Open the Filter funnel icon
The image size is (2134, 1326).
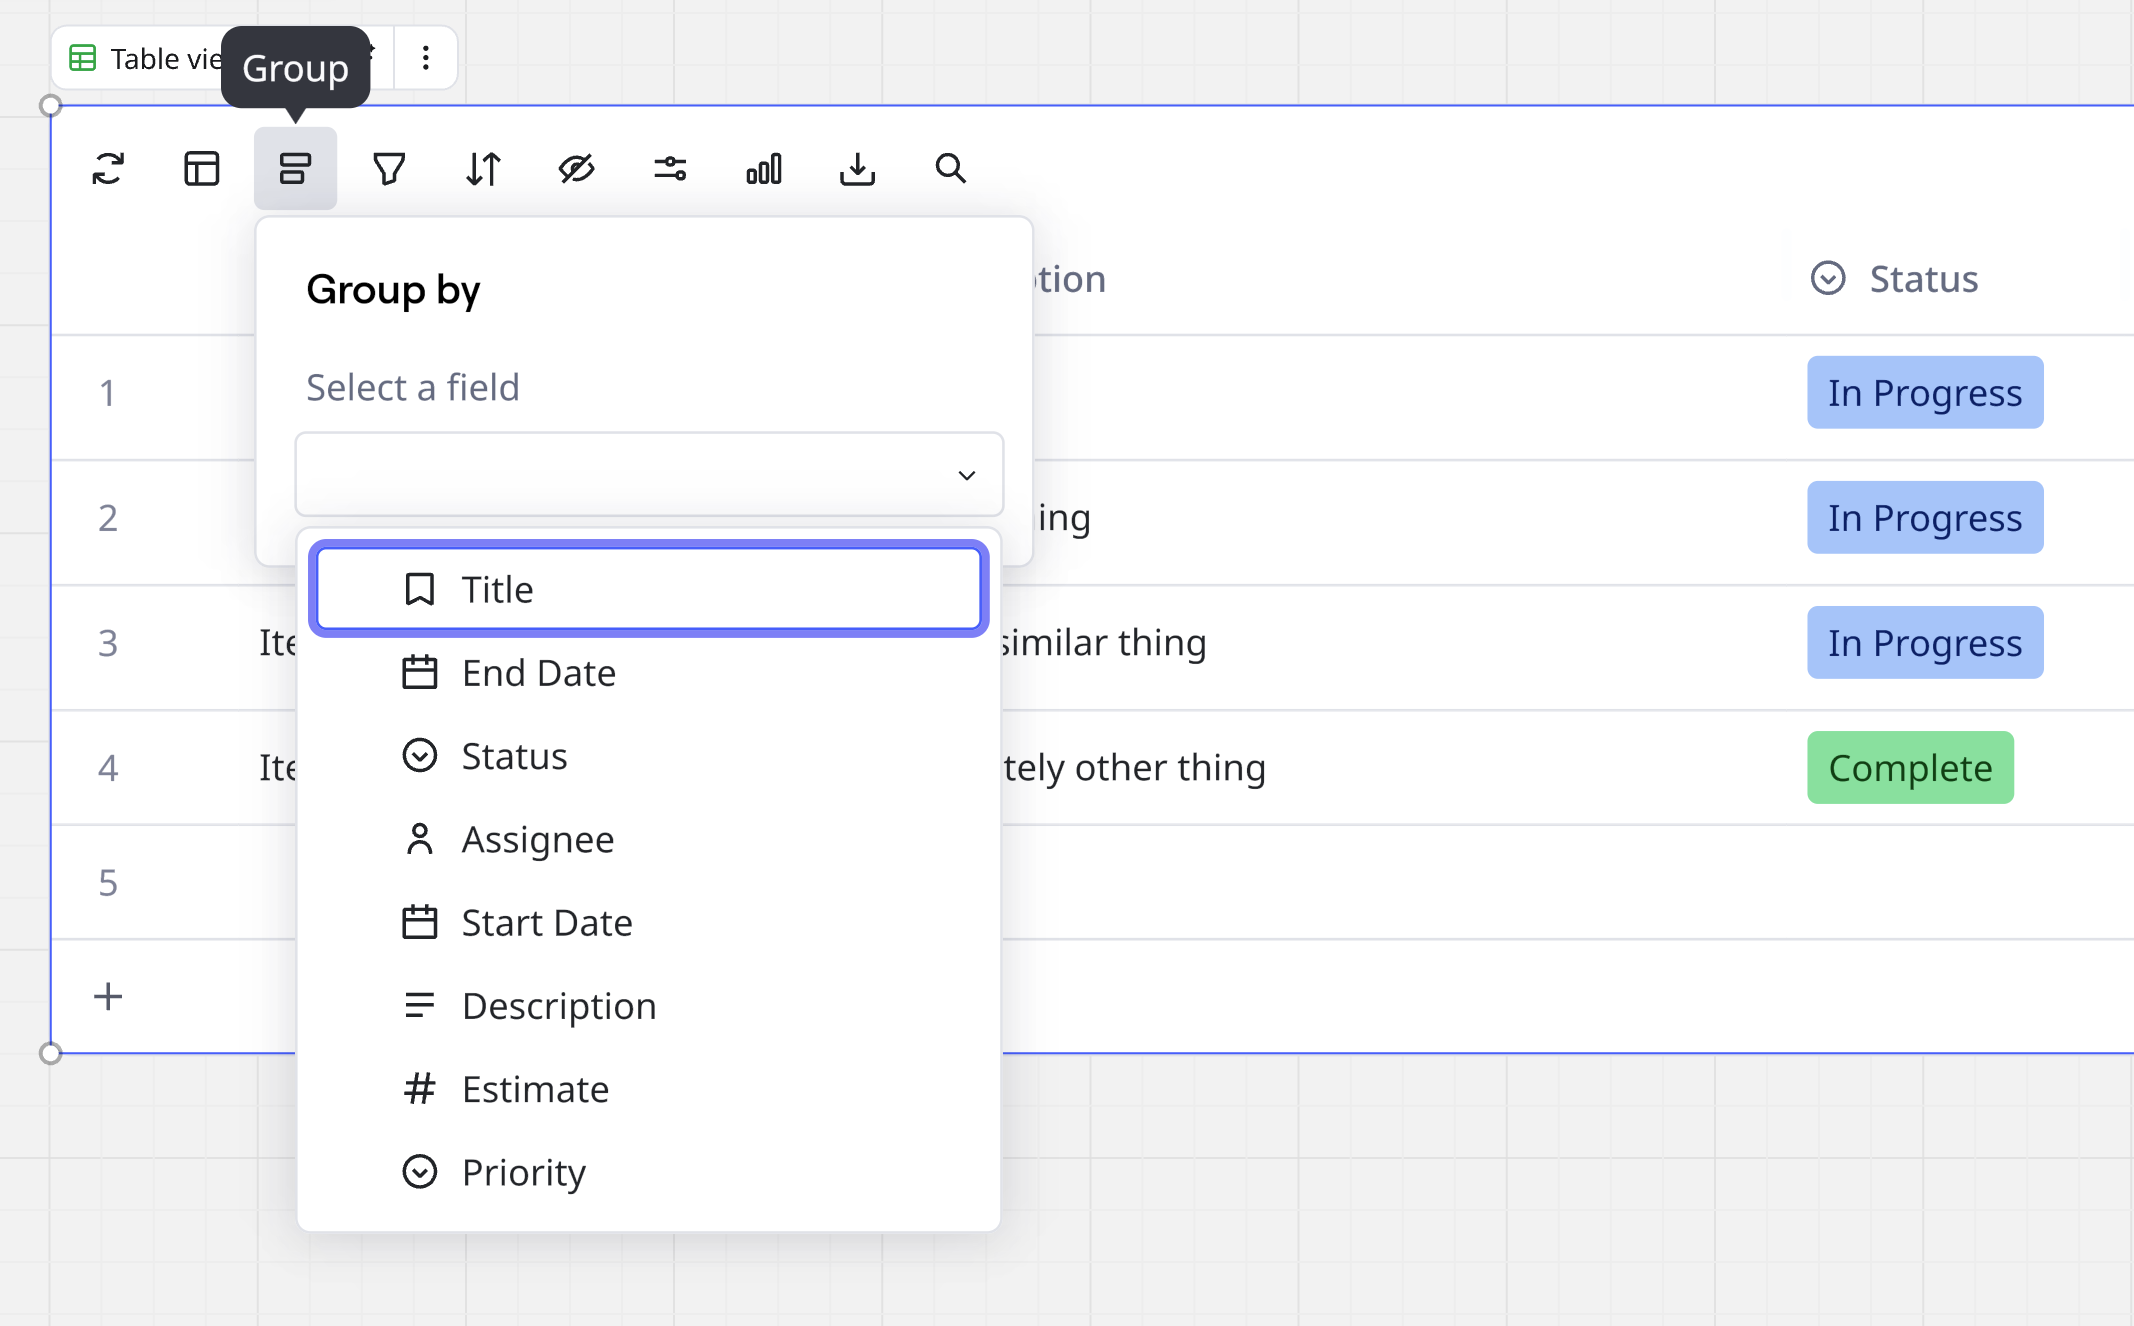[389, 168]
